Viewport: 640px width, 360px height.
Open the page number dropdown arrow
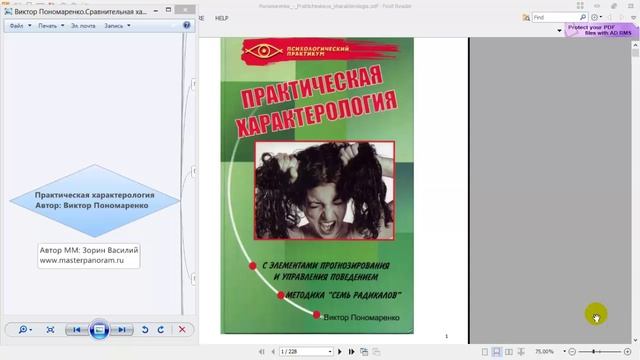tap(330, 351)
